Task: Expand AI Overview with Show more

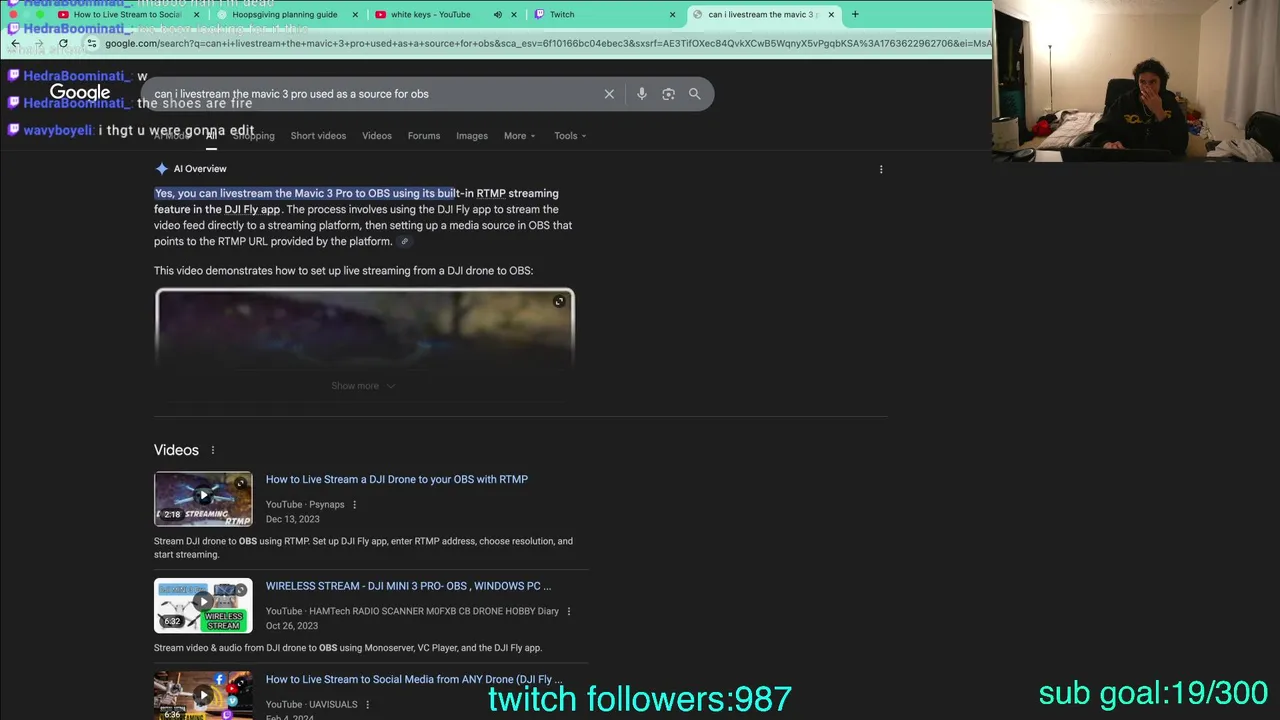Action: tap(363, 386)
